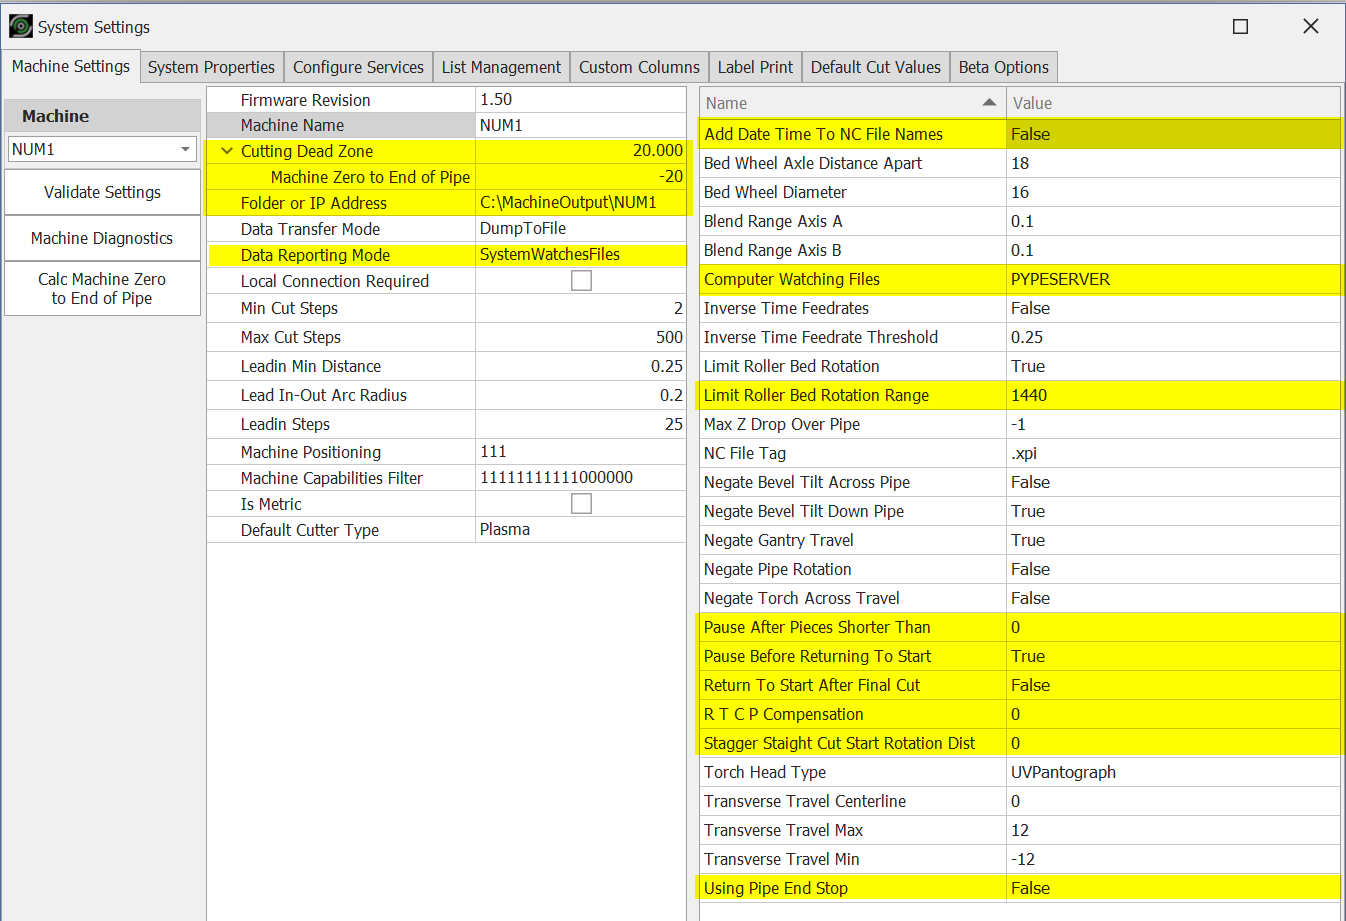Edit the Machine Name value NUM1
This screenshot has width=1346, height=921.
click(x=580, y=125)
